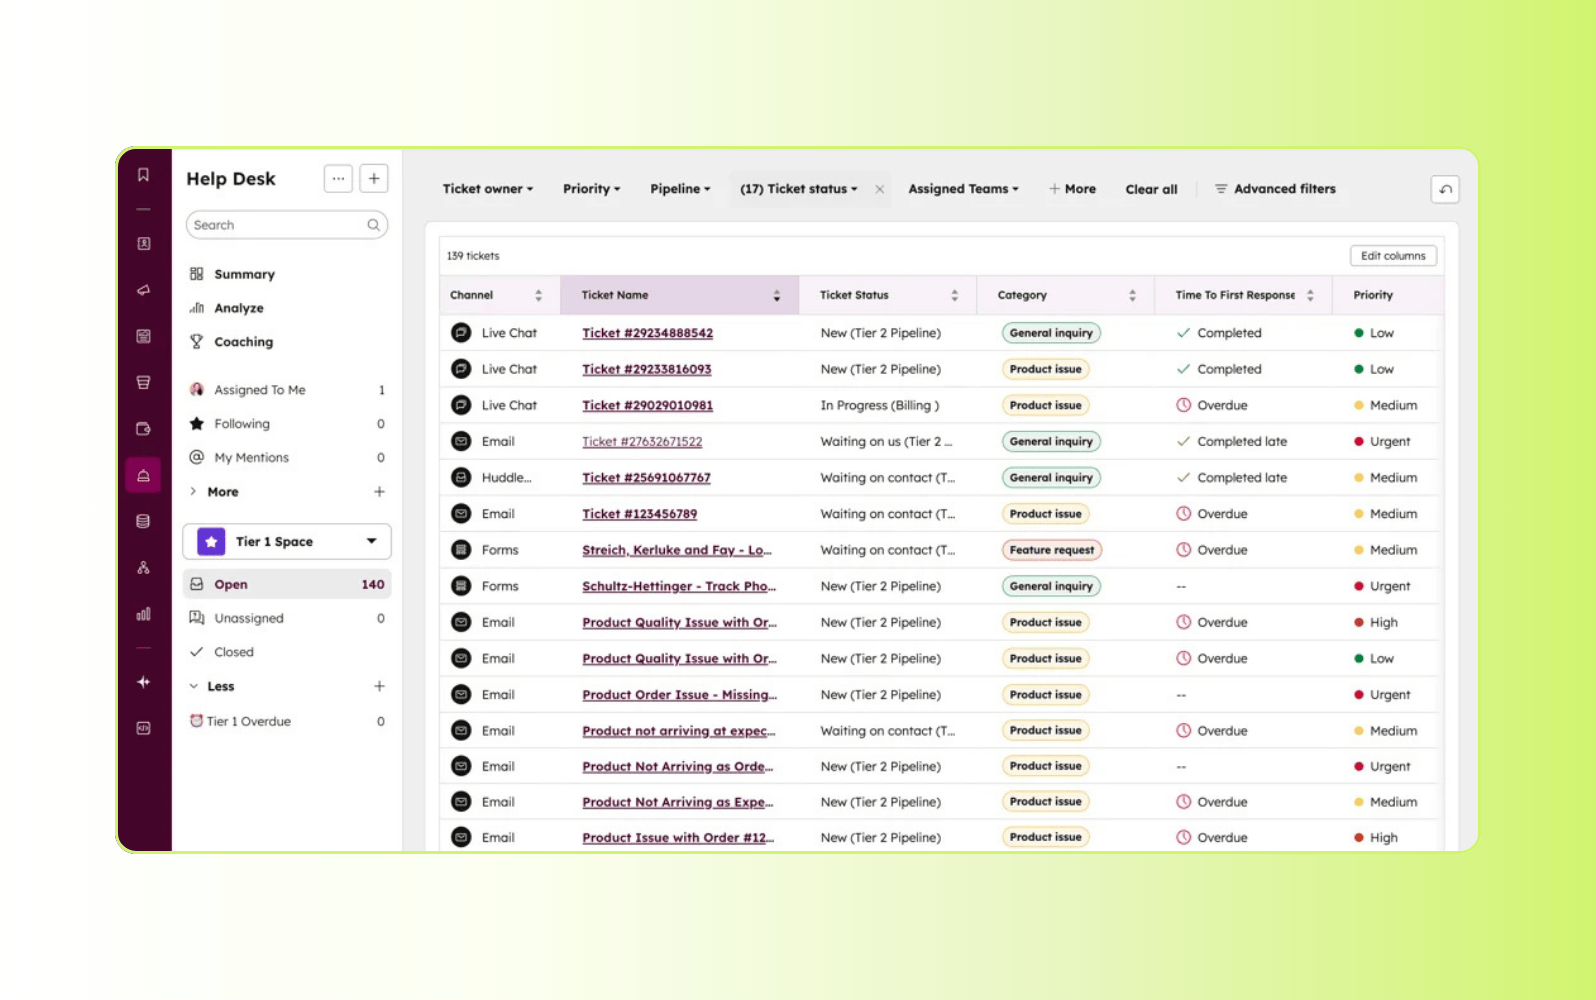This screenshot has height=1000, width=1596.
Task: Collapse the Less section chevron
Action: click(x=193, y=686)
